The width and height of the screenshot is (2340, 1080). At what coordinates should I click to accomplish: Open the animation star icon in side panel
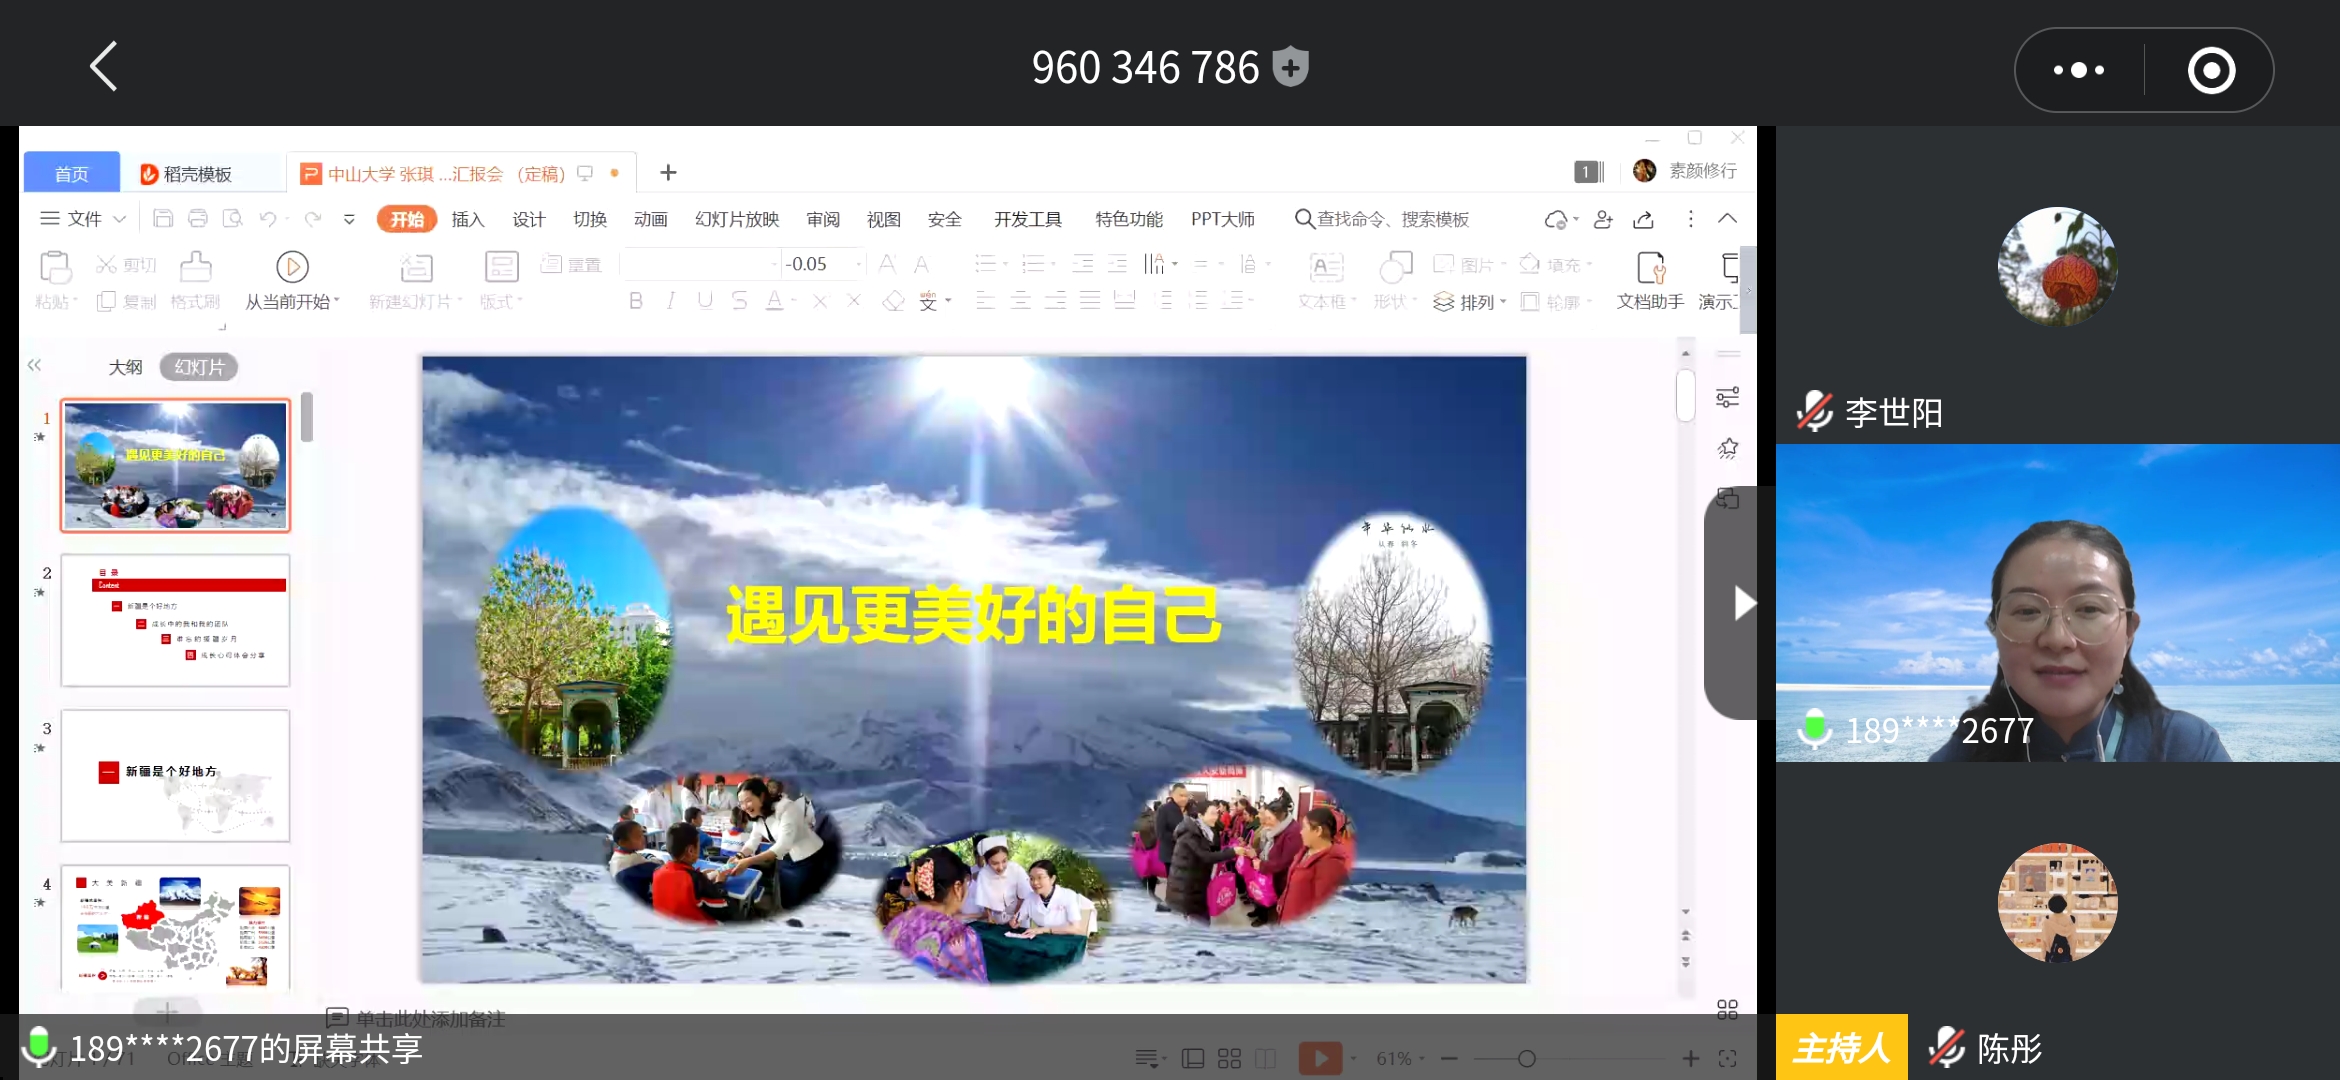(1727, 448)
